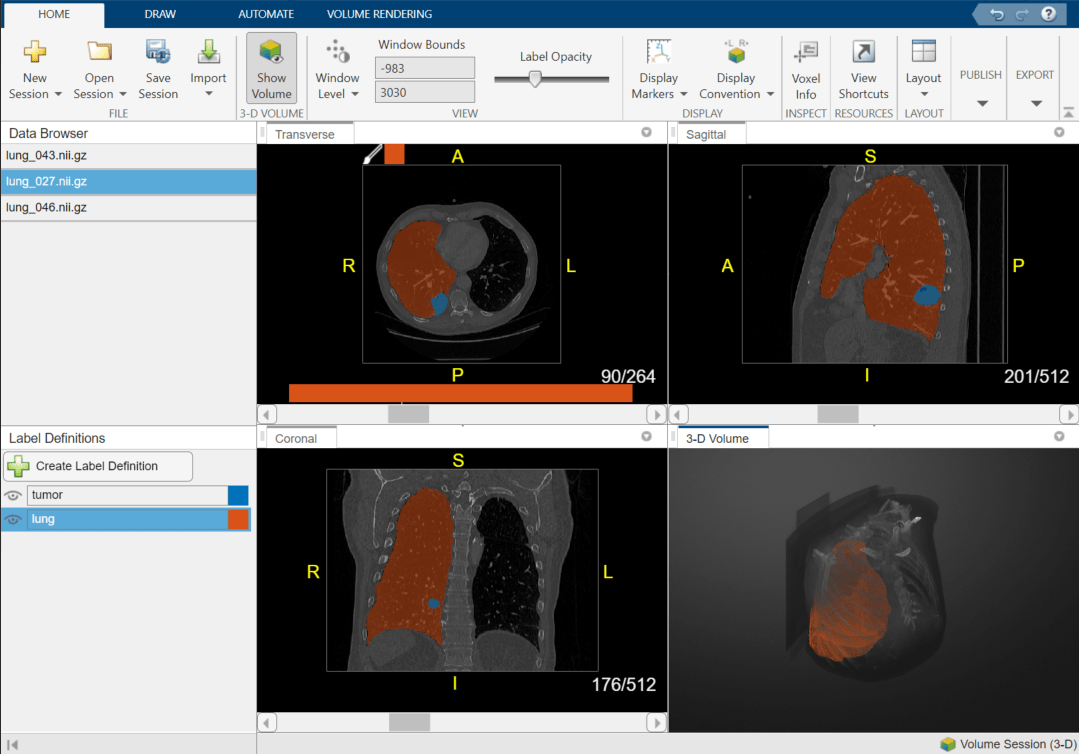Expand the Import dropdown arrow
The width and height of the screenshot is (1079, 754).
[209, 95]
